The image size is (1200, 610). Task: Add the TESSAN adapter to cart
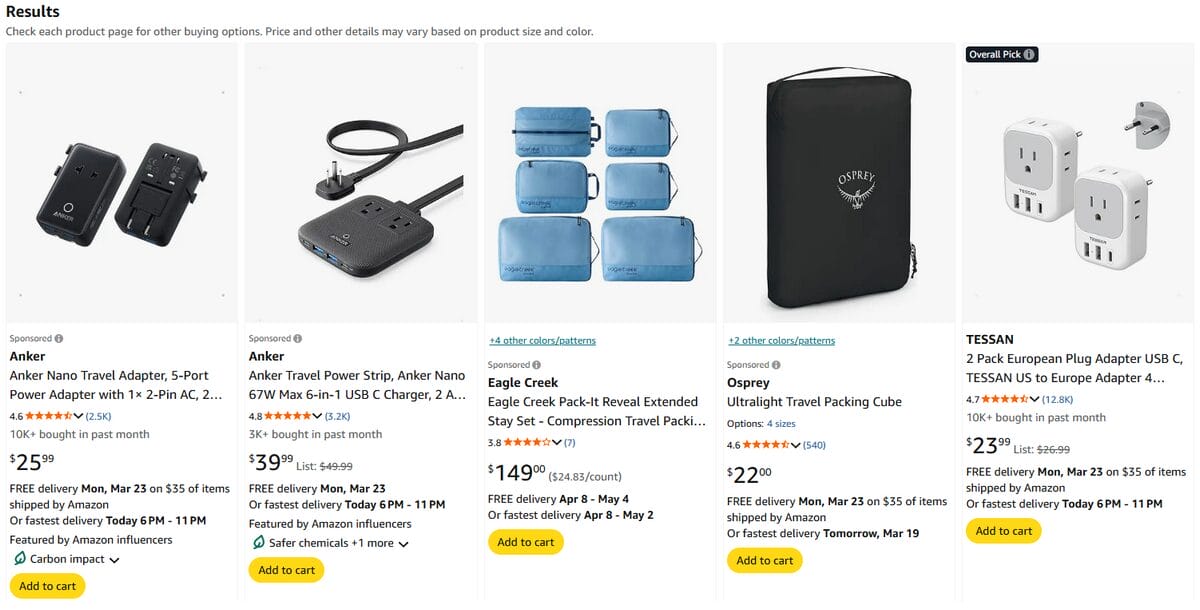pyautogui.click(x=1003, y=531)
